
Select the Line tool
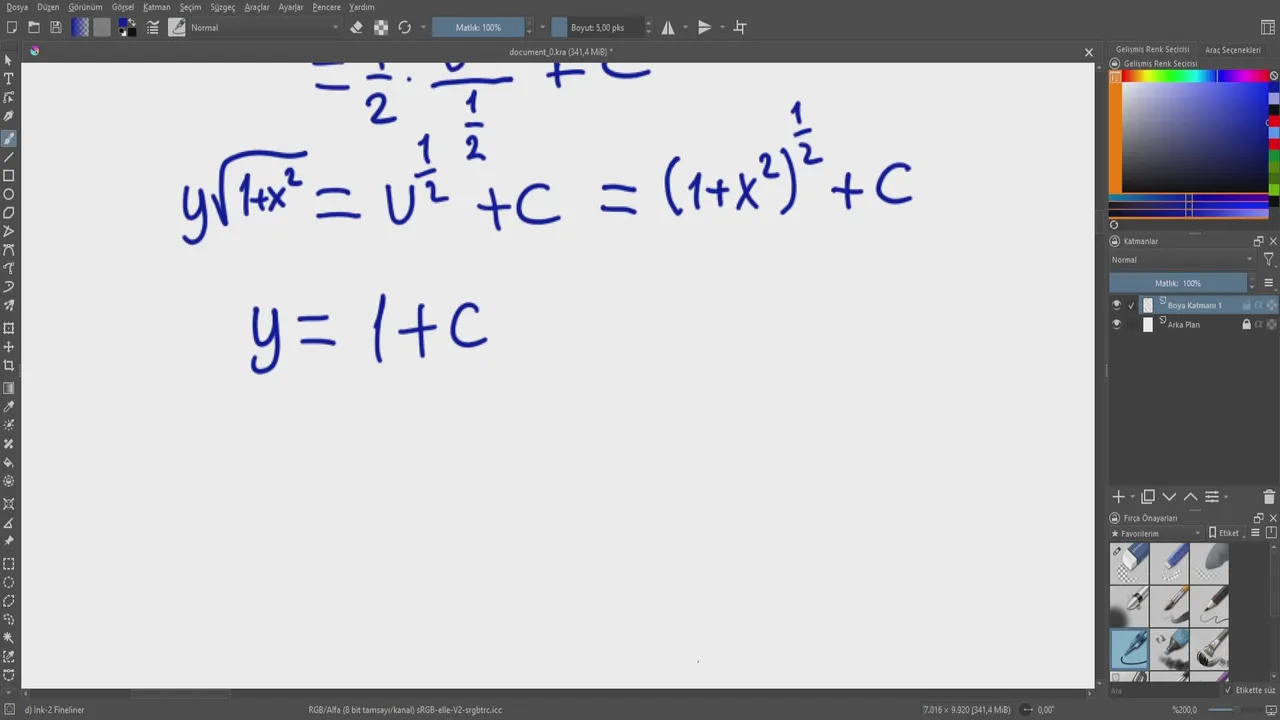pos(9,157)
